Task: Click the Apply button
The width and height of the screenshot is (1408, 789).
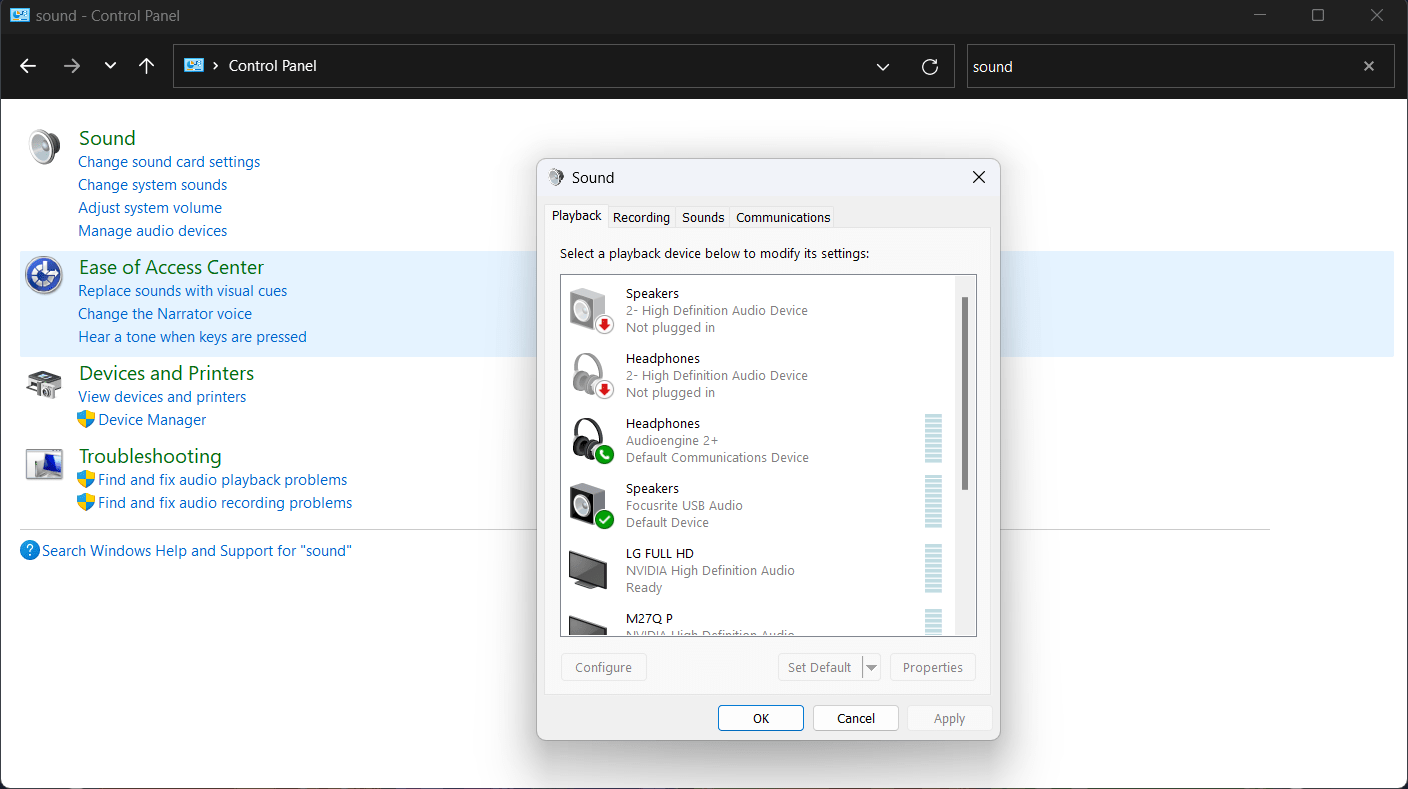Action: click(x=949, y=718)
